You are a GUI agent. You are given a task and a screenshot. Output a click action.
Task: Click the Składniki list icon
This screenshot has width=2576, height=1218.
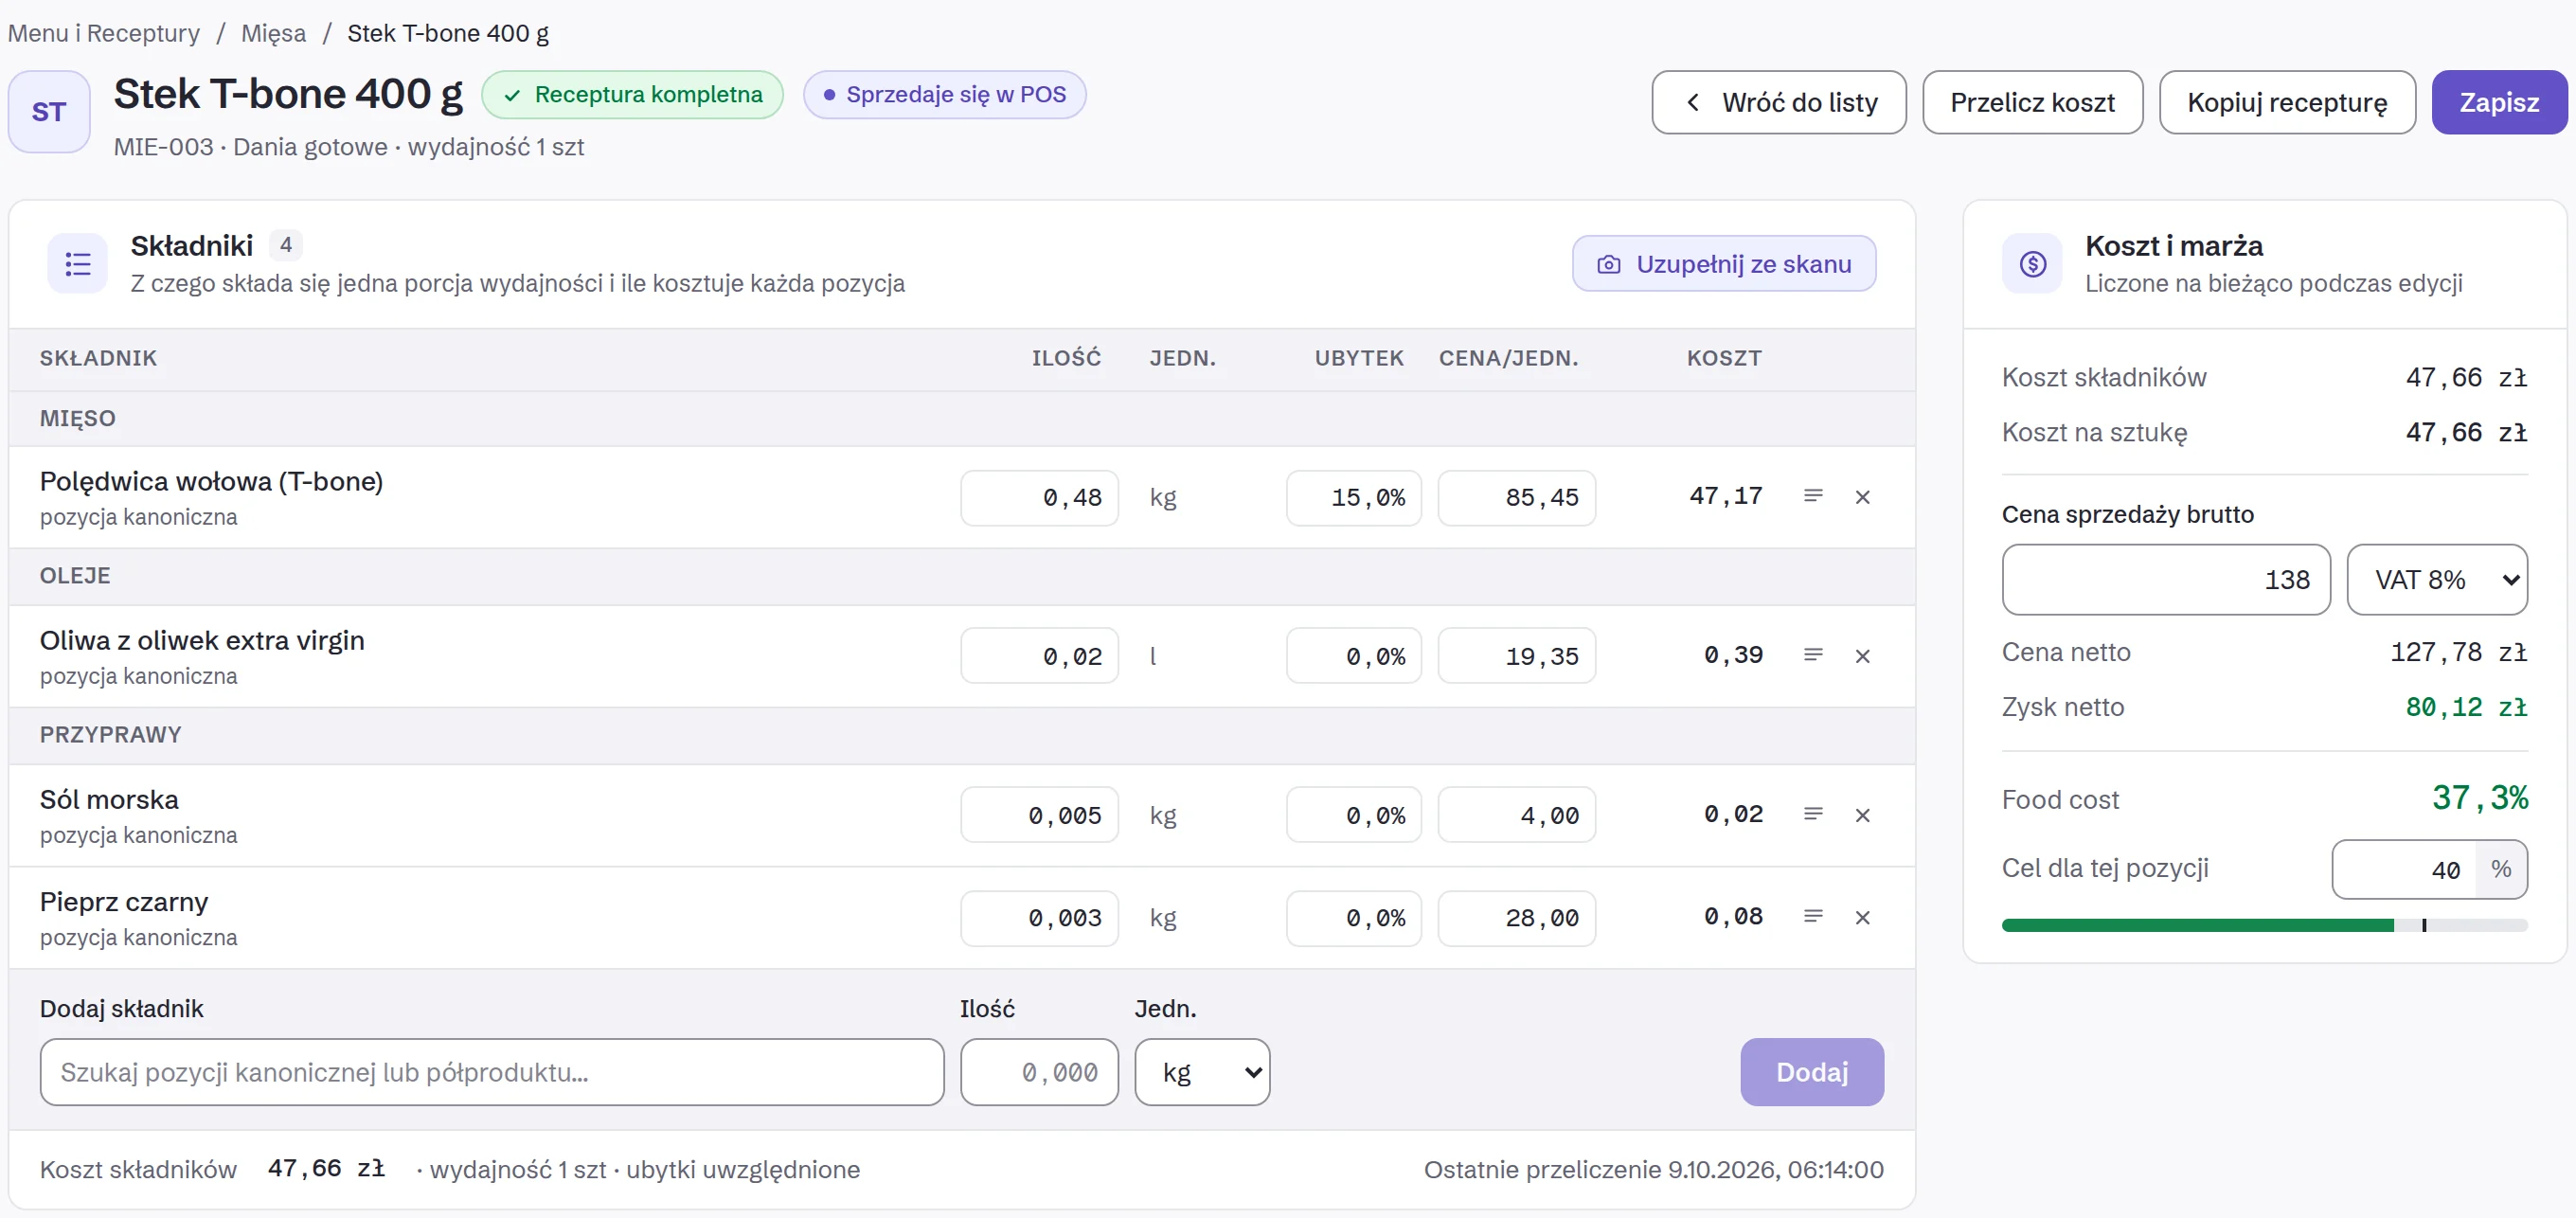pyautogui.click(x=78, y=264)
